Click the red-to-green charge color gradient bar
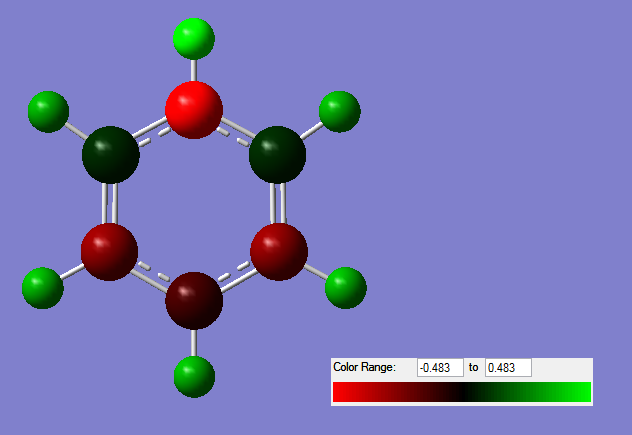The height and width of the screenshot is (435, 632). point(462,392)
